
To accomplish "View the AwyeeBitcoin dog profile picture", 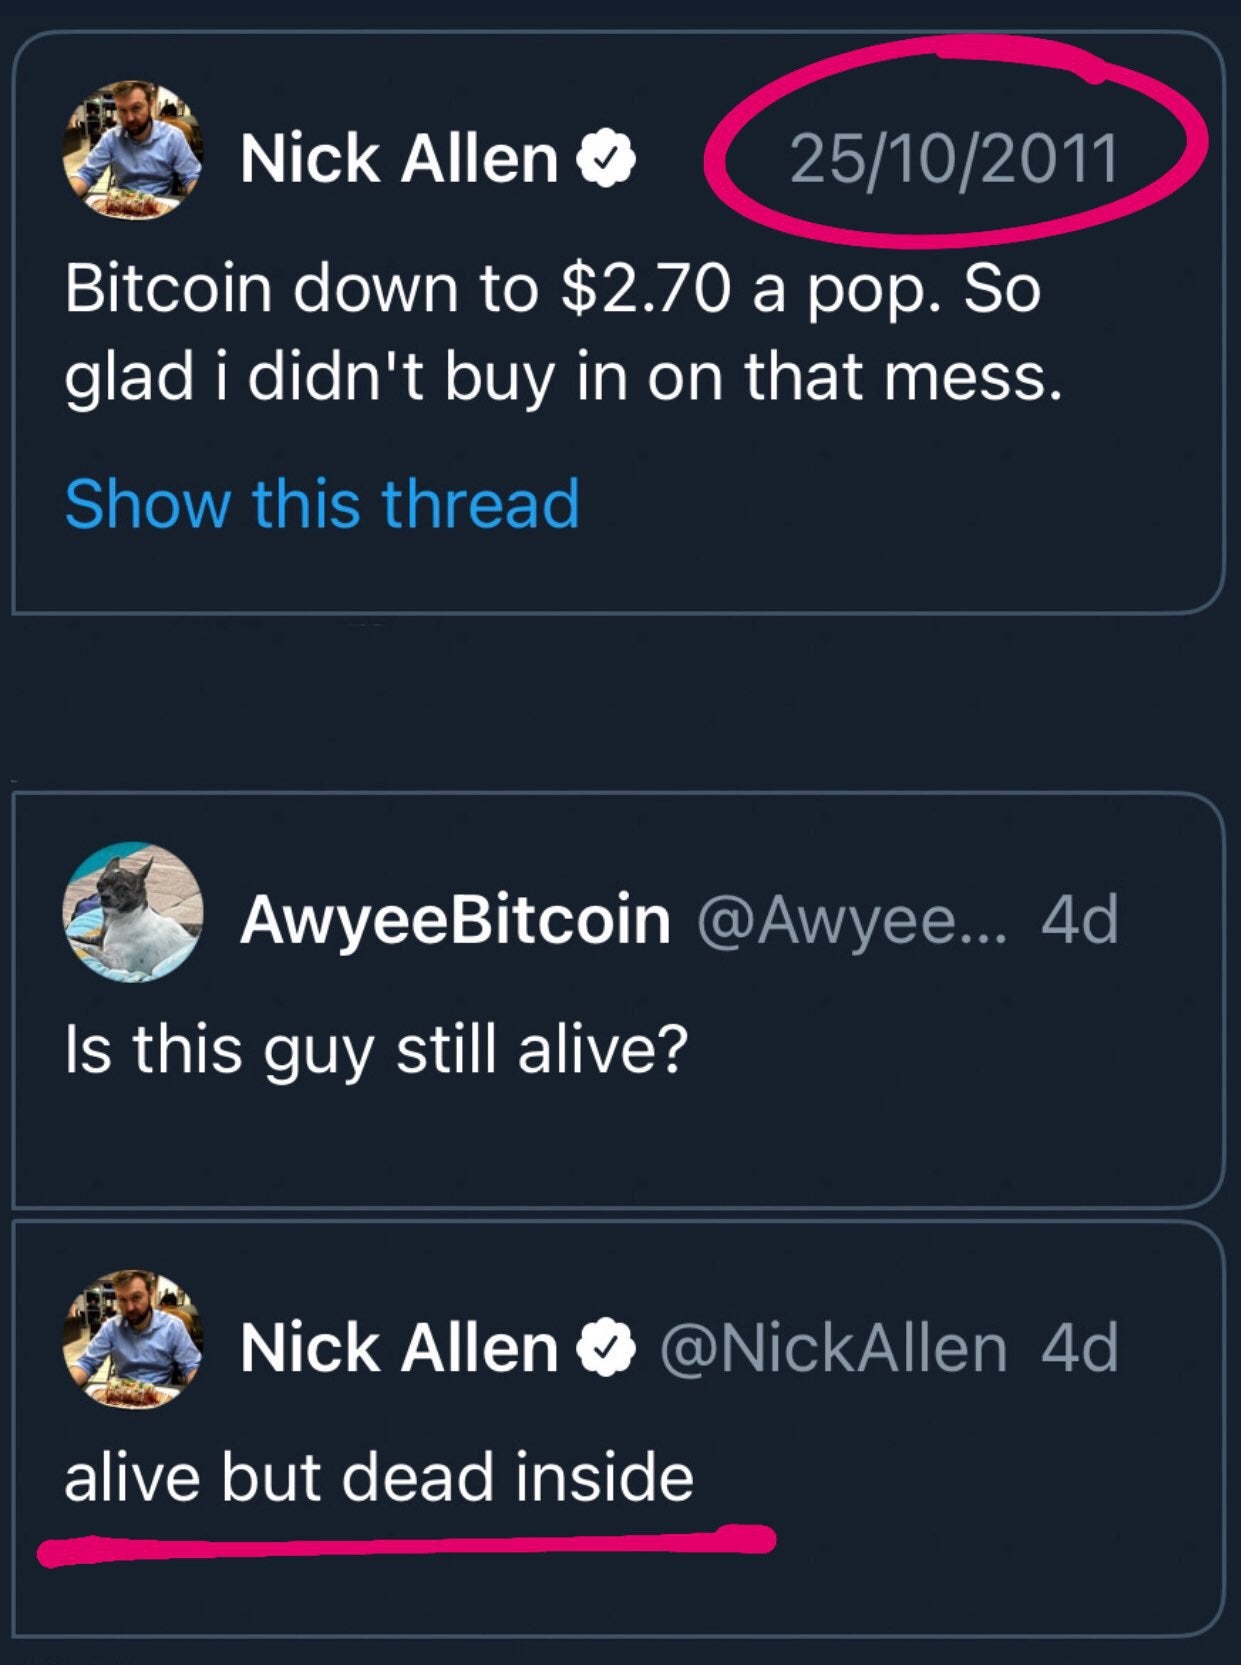I will point(133,912).
